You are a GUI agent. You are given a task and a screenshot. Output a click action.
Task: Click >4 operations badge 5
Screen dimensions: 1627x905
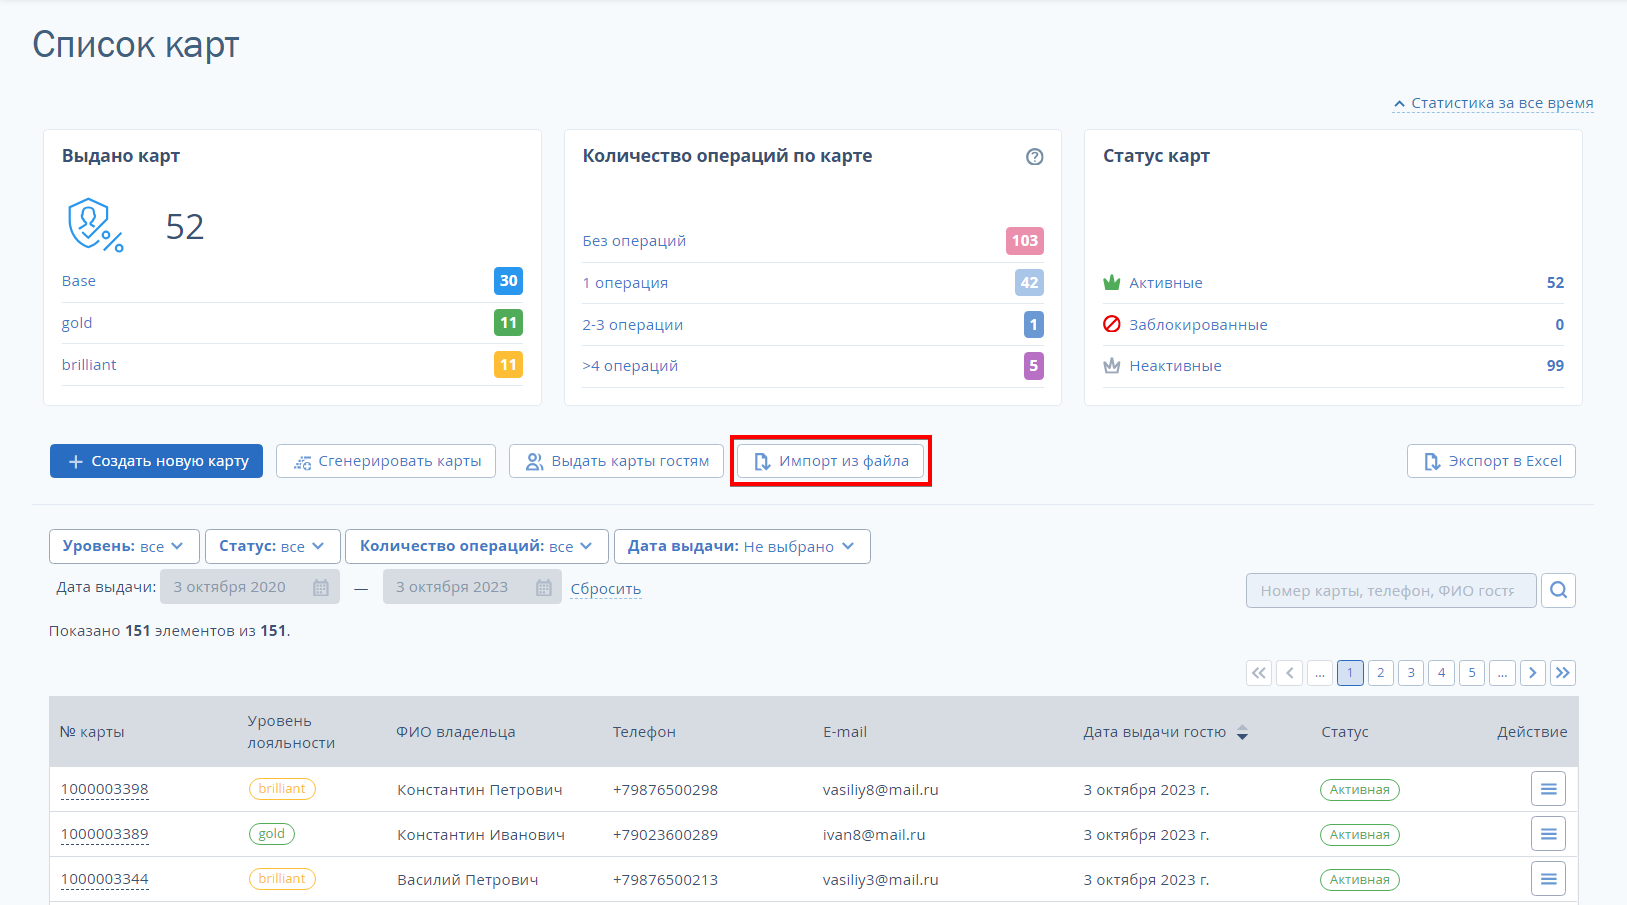pyautogui.click(x=1033, y=366)
